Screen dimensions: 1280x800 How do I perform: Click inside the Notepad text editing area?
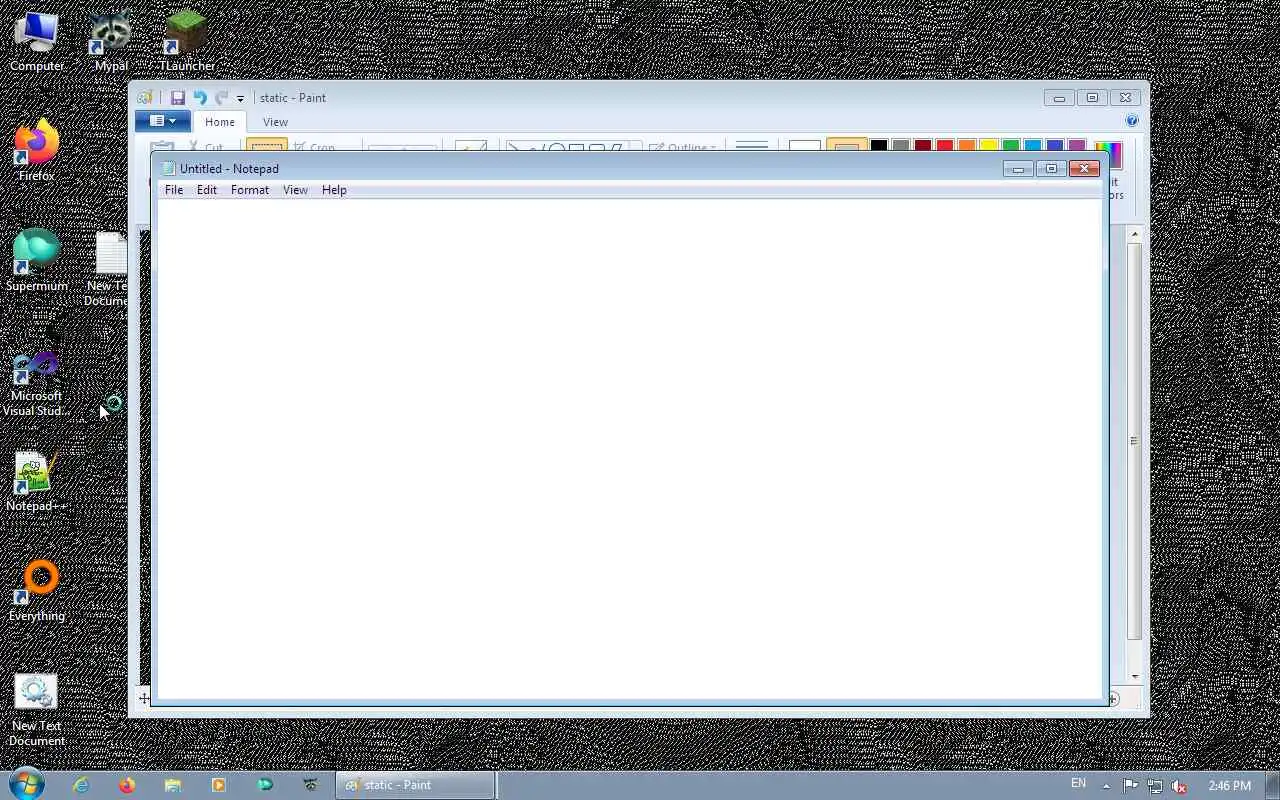[630, 448]
